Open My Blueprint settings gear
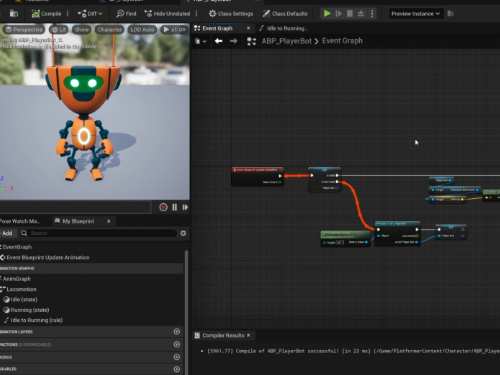The image size is (500, 375). pos(183,233)
